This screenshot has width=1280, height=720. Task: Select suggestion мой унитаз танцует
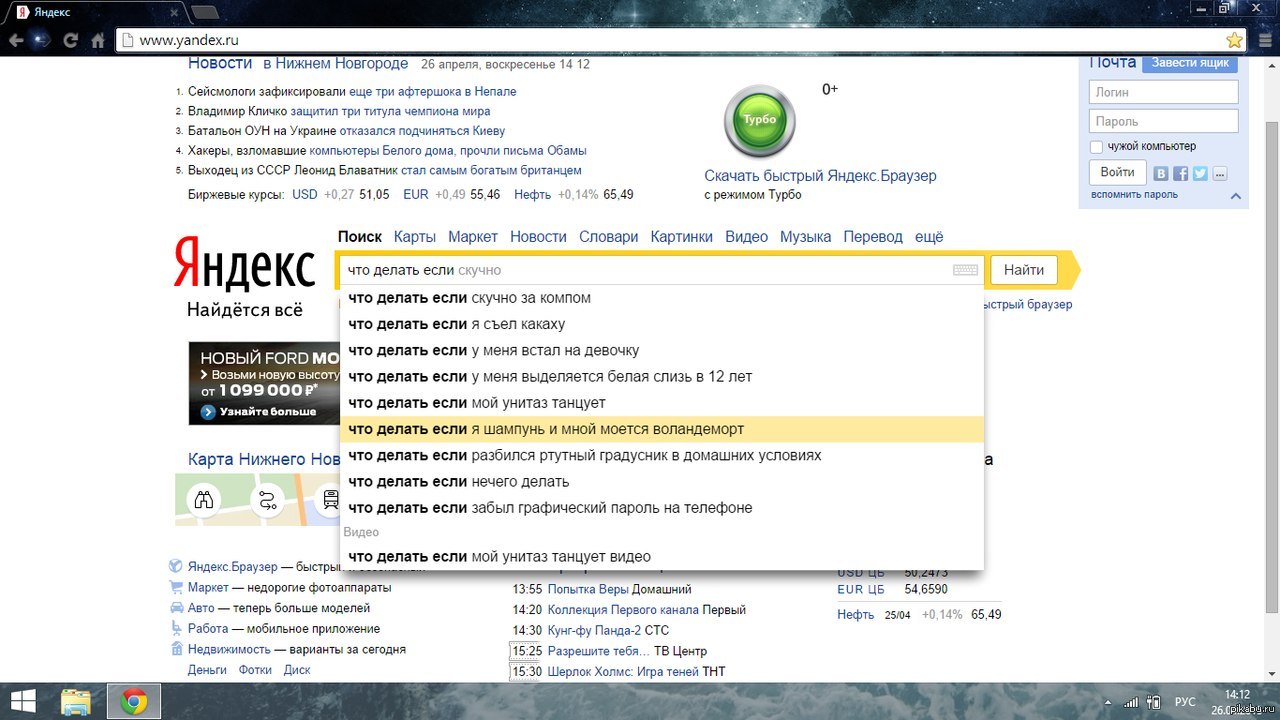point(662,403)
